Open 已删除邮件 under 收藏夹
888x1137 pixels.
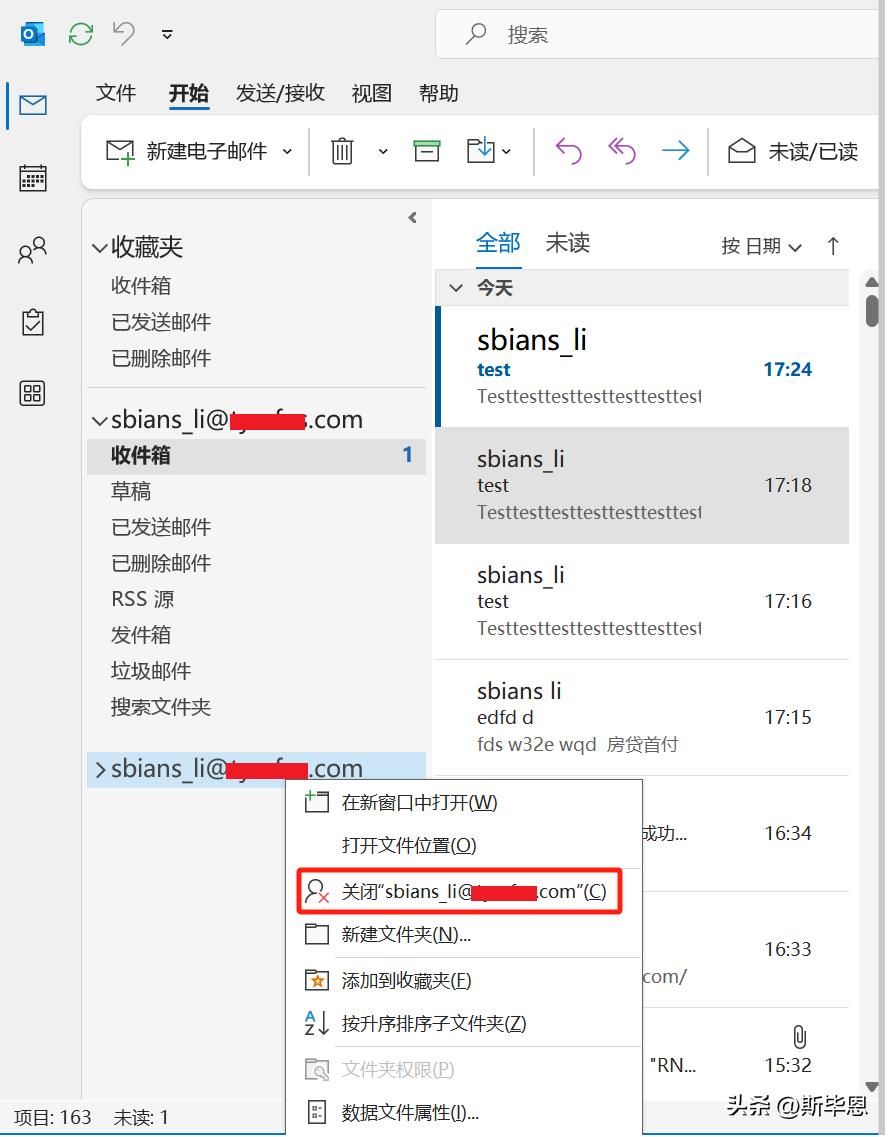(x=161, y=358)
